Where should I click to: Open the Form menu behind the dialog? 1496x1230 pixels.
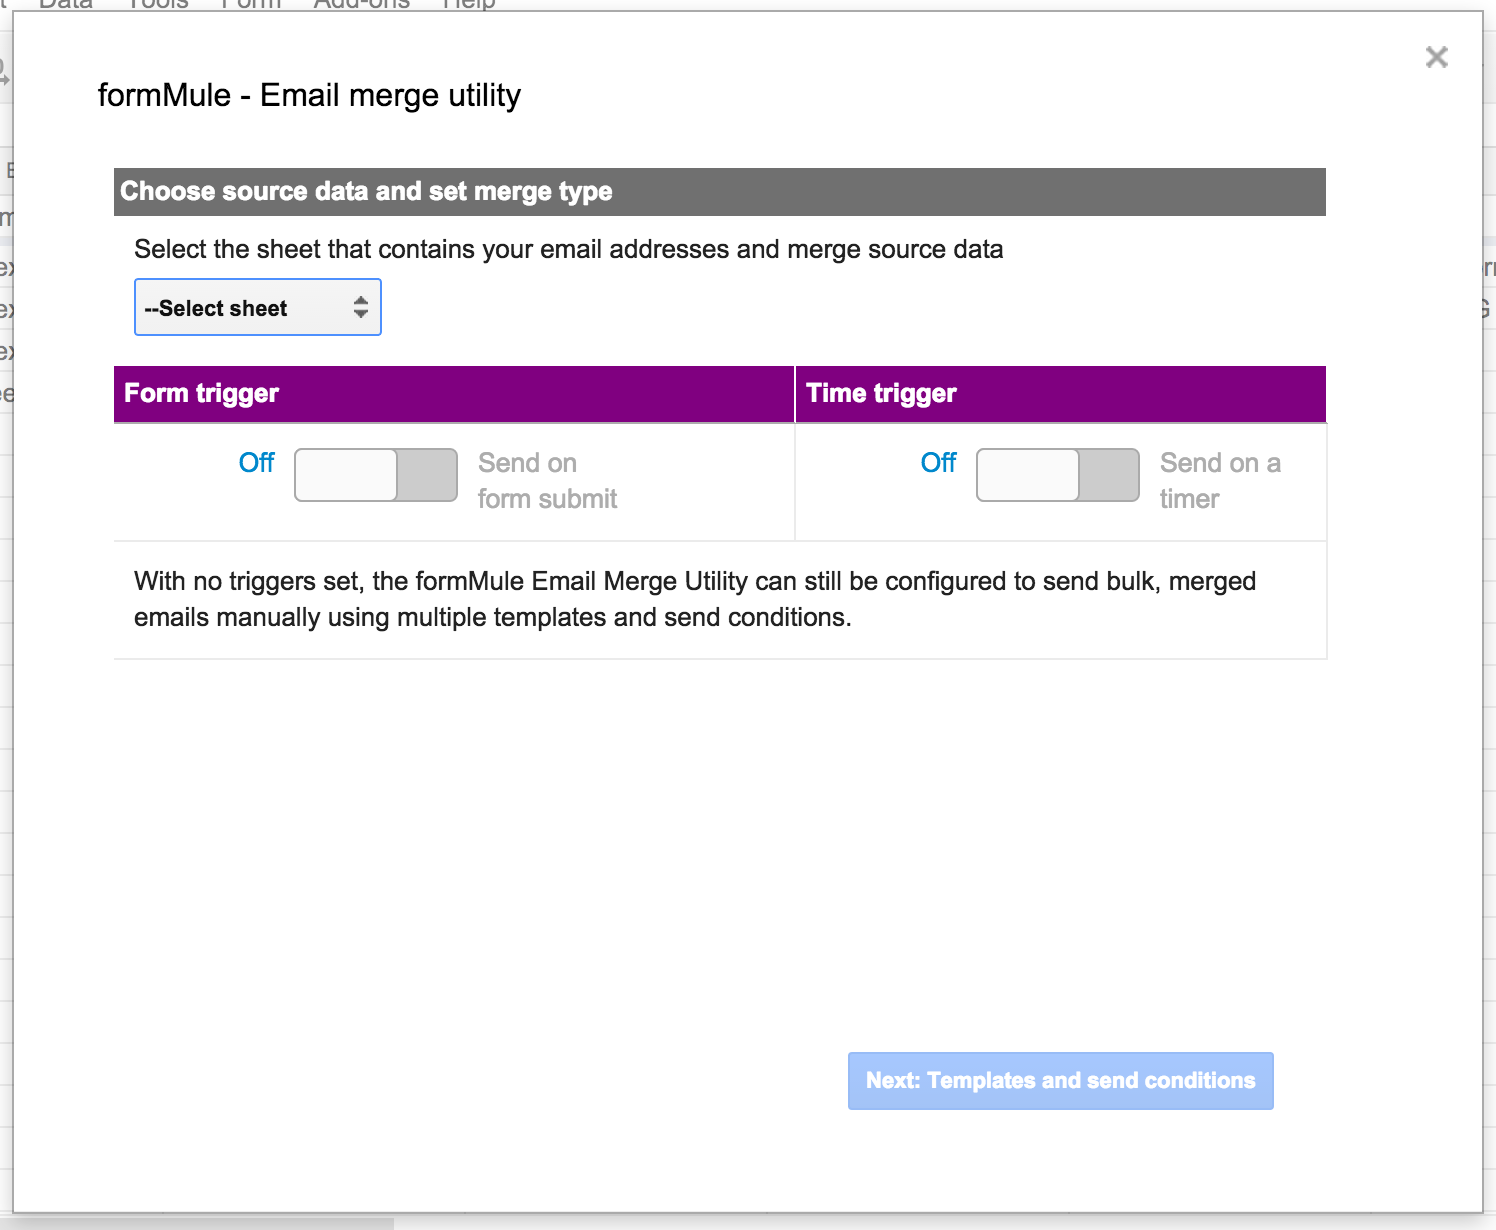[251, 5]
